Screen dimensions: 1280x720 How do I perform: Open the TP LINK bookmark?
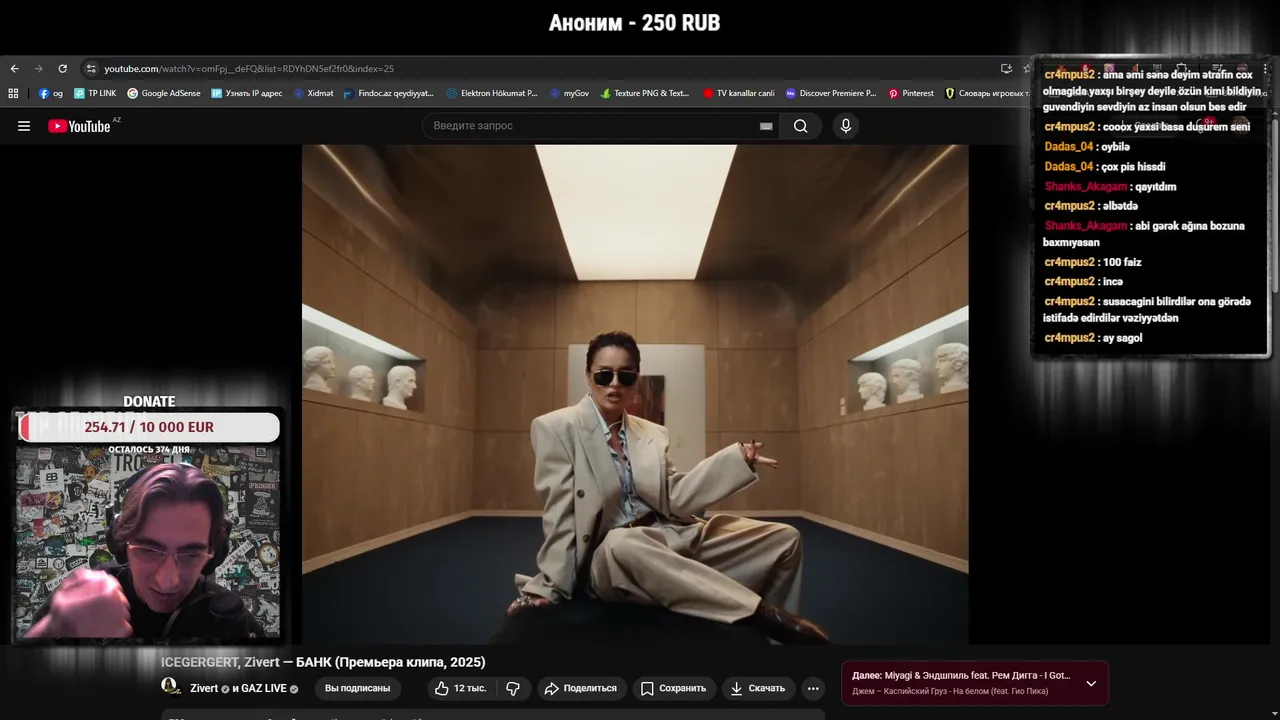pyautogui.click(x=95, y=93)
